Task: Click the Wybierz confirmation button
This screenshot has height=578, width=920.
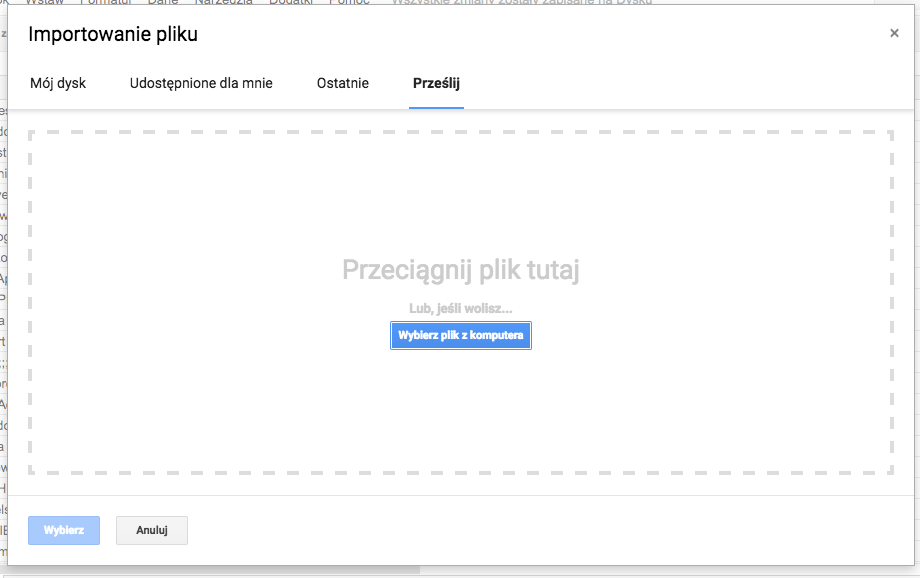Action: (63, 530)
